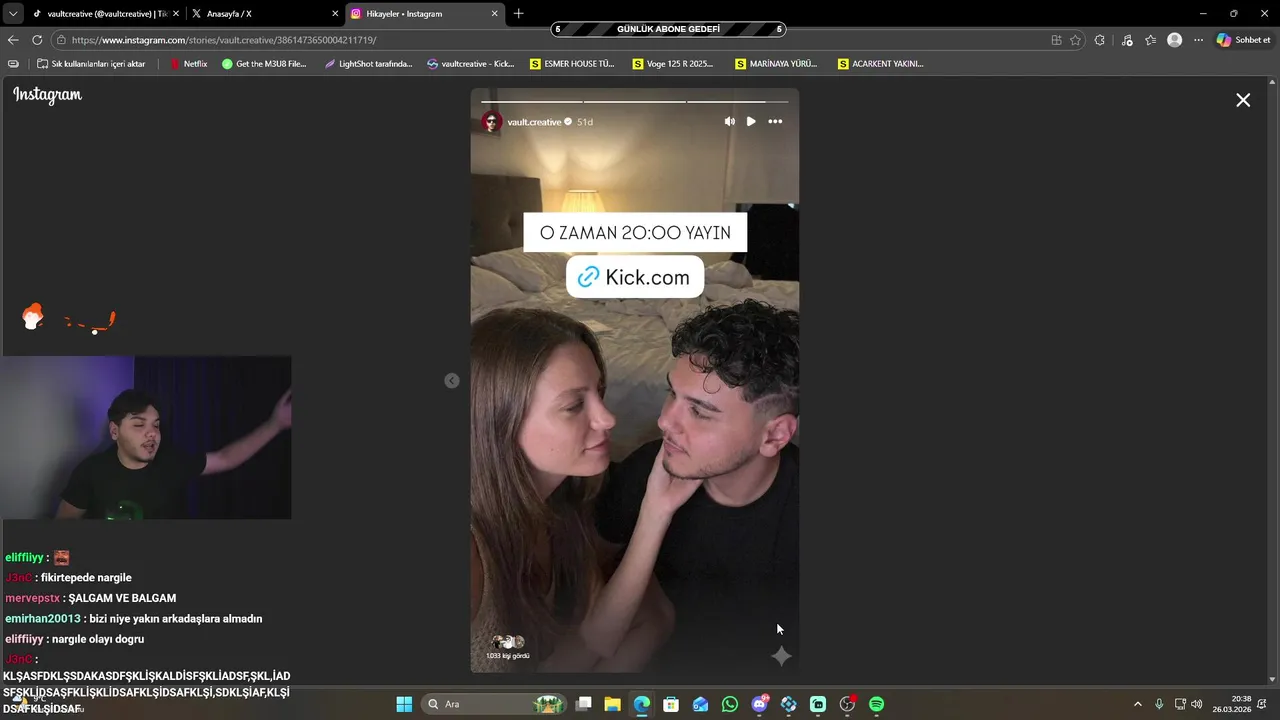Open the 'ACARKENT YAKINI...' bookmark
The width and height of the screenshot is (1280, 720).
(880, 64)
